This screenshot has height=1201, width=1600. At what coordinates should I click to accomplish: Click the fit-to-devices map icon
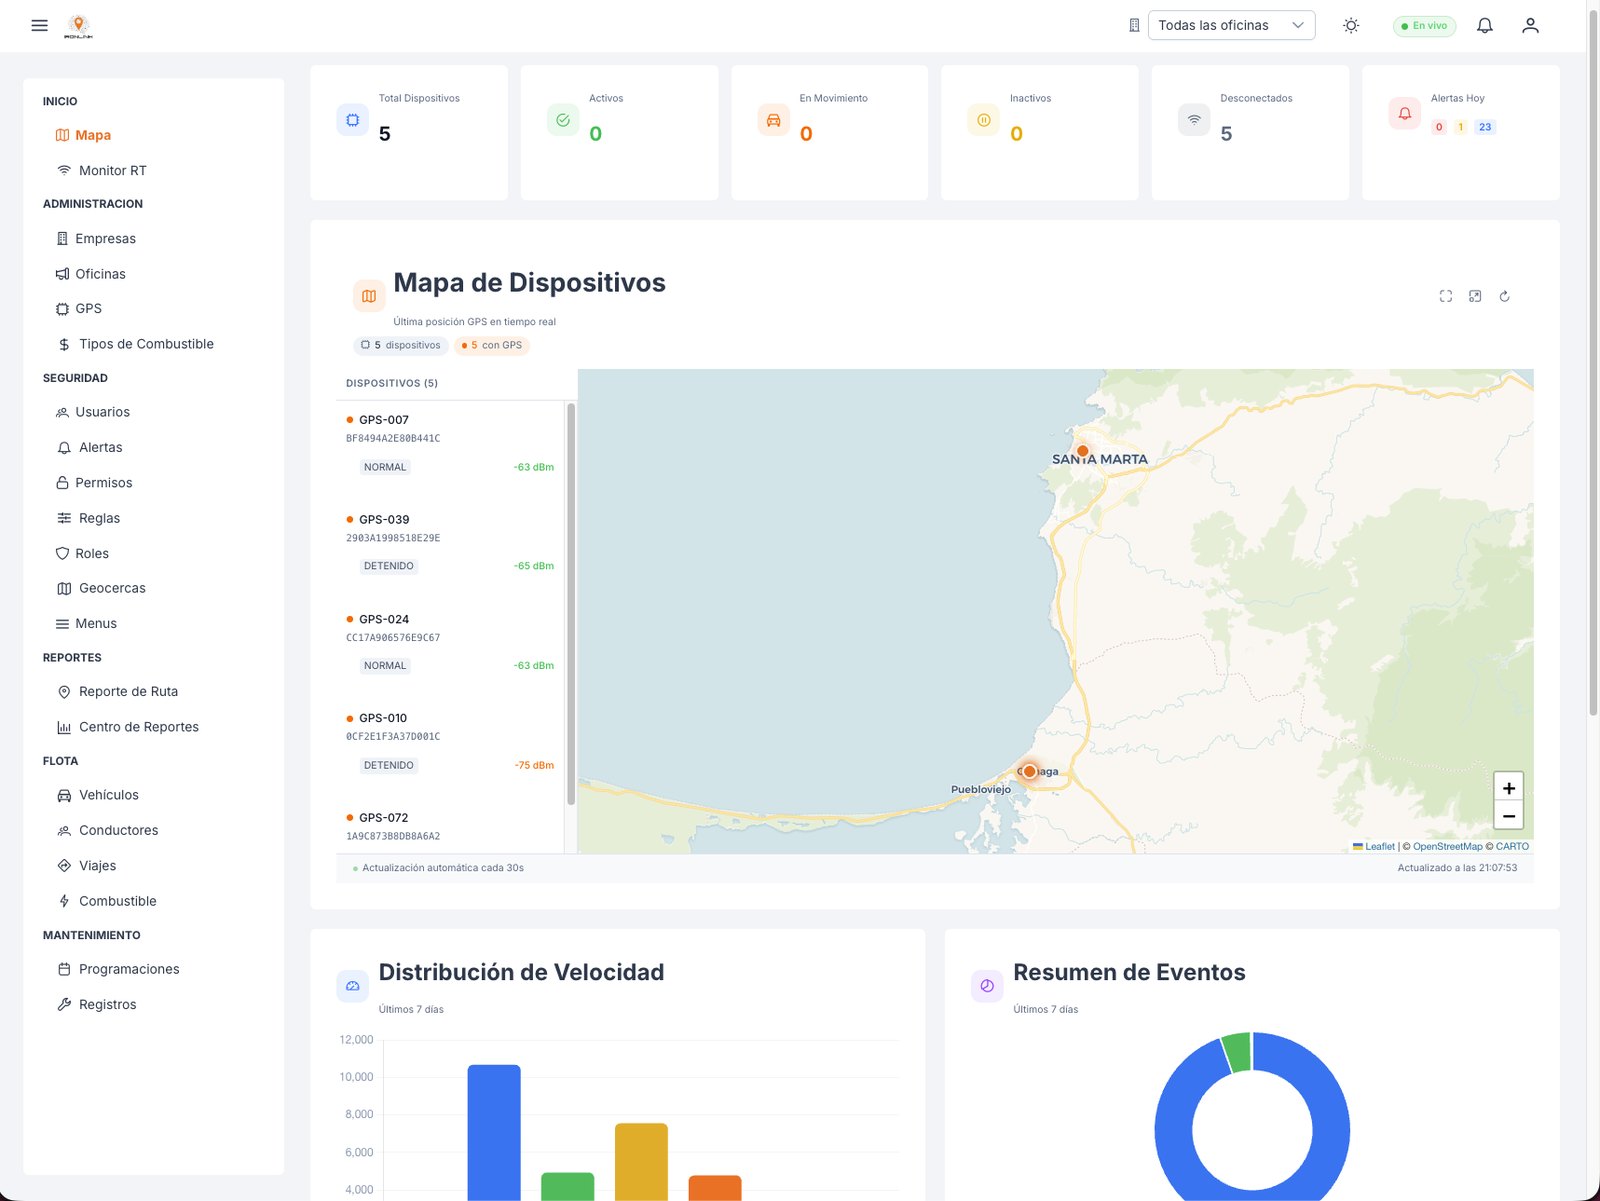point(1475,296)
